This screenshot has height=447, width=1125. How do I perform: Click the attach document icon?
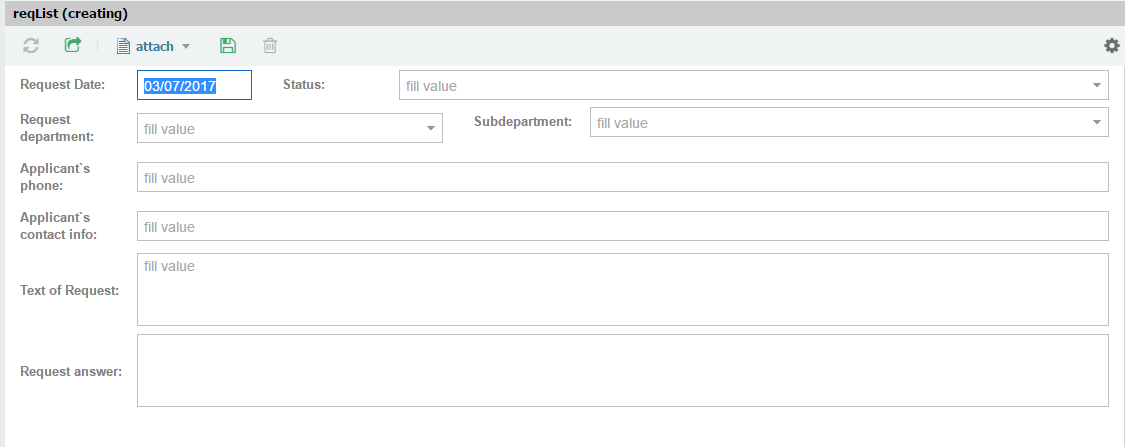124,46
